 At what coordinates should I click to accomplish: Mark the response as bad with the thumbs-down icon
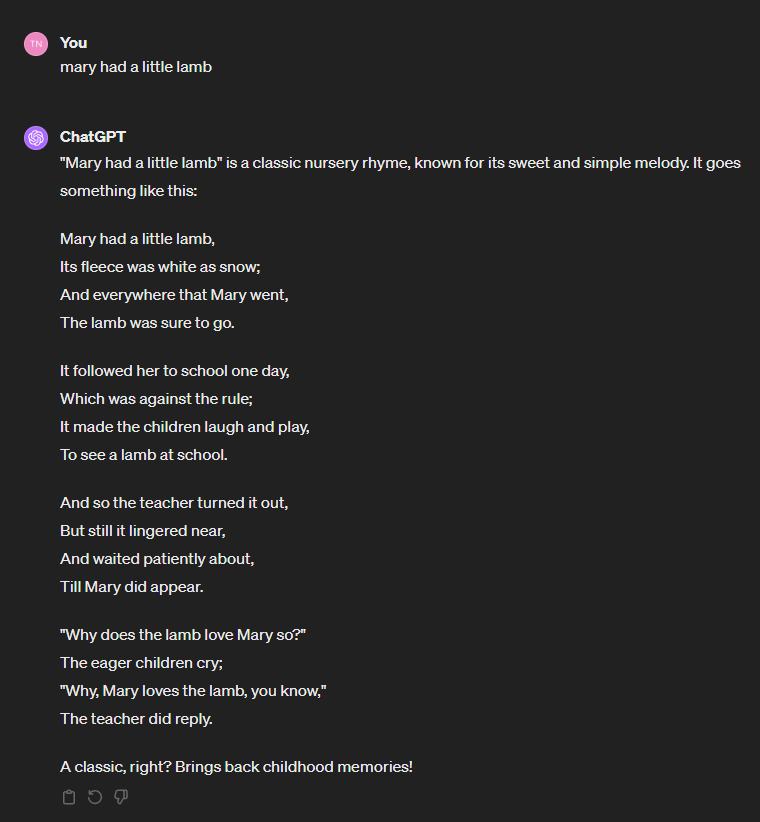pos(121,797)
